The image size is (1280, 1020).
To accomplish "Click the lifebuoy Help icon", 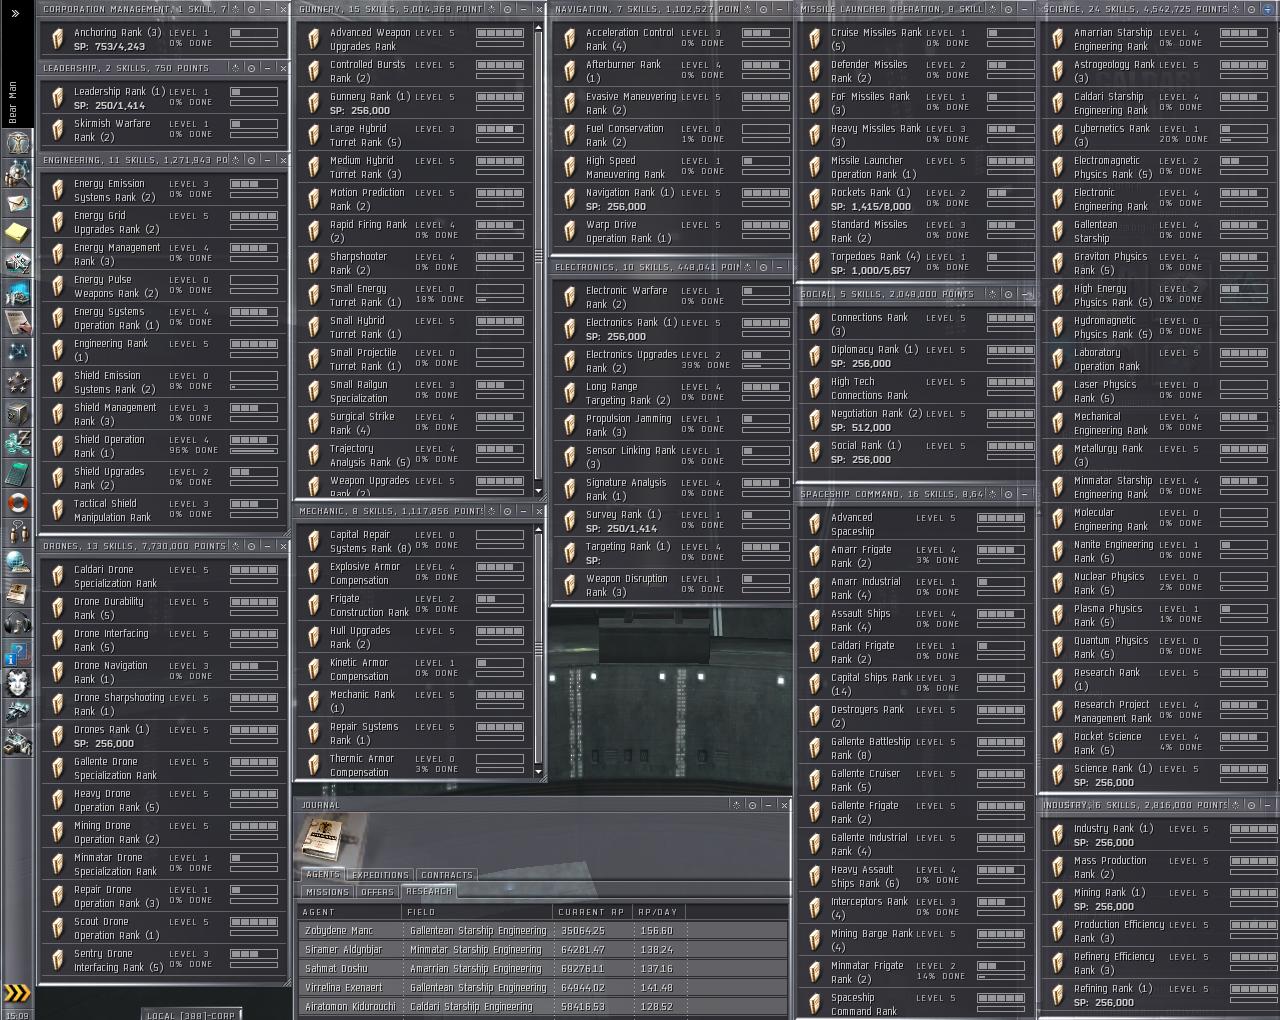I will click(17, 502).
